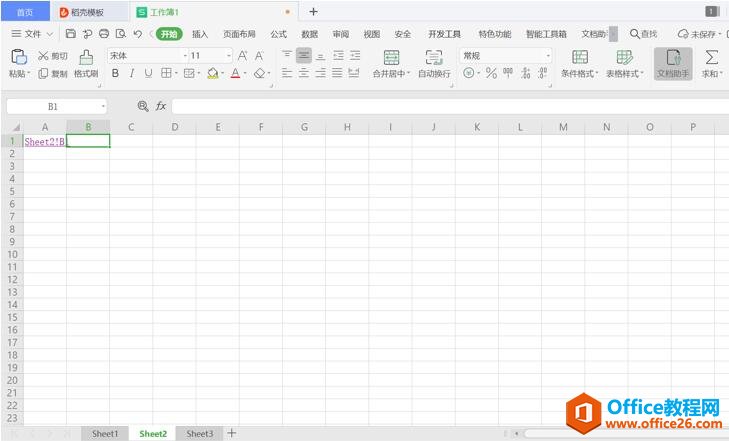Switch to 审阅 ribbon tab
Image resolution: width=729 pixels, height=441 pixels.
coord(340,34)
